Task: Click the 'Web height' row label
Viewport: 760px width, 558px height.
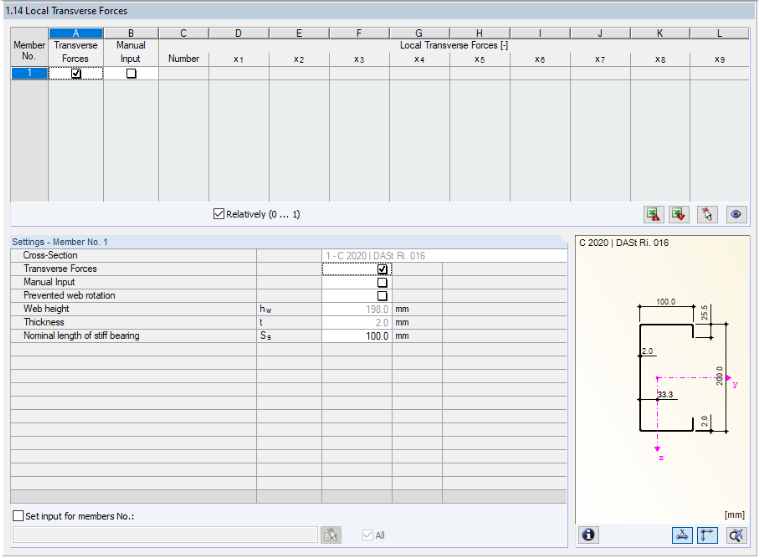Action: coord(46,309)
